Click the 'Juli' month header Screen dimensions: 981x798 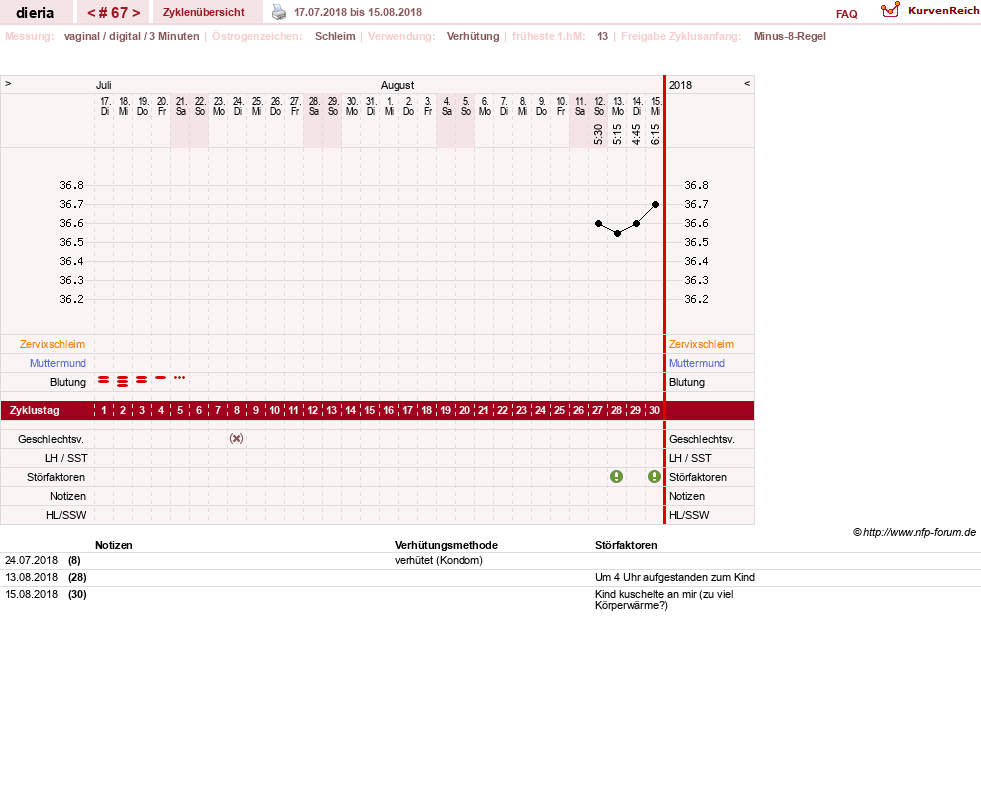(x=104, y=85)
